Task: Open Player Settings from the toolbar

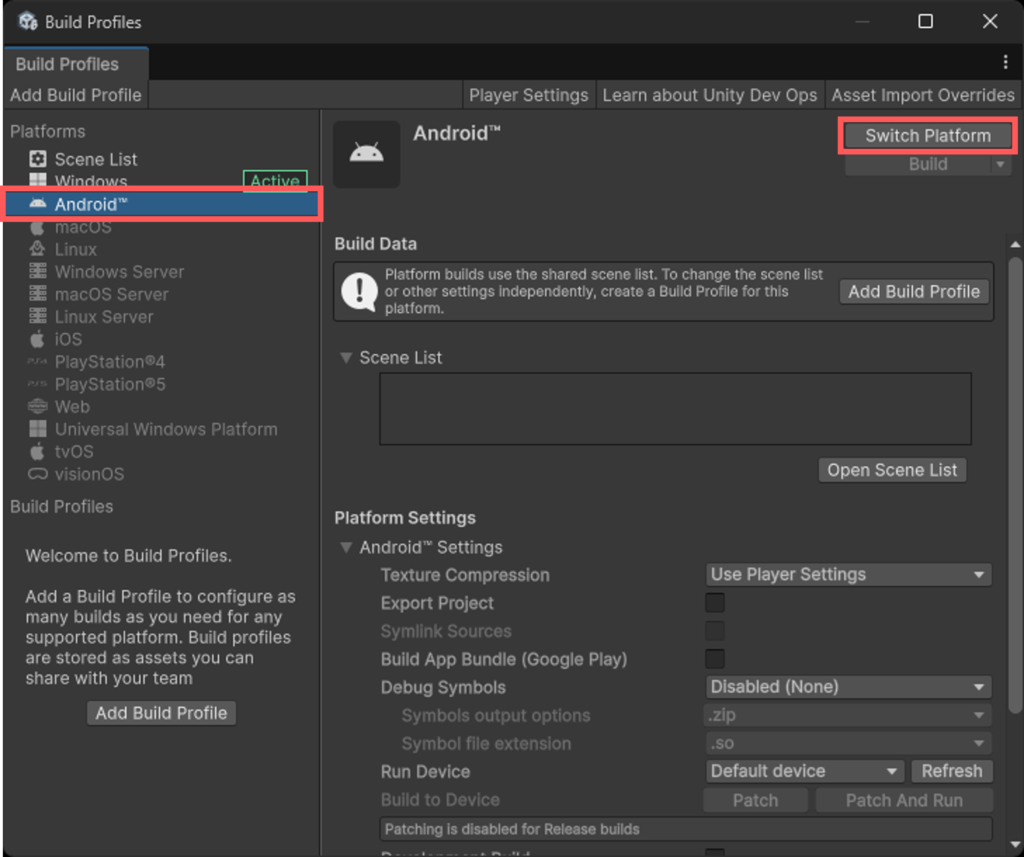Action: coord(528,95)
